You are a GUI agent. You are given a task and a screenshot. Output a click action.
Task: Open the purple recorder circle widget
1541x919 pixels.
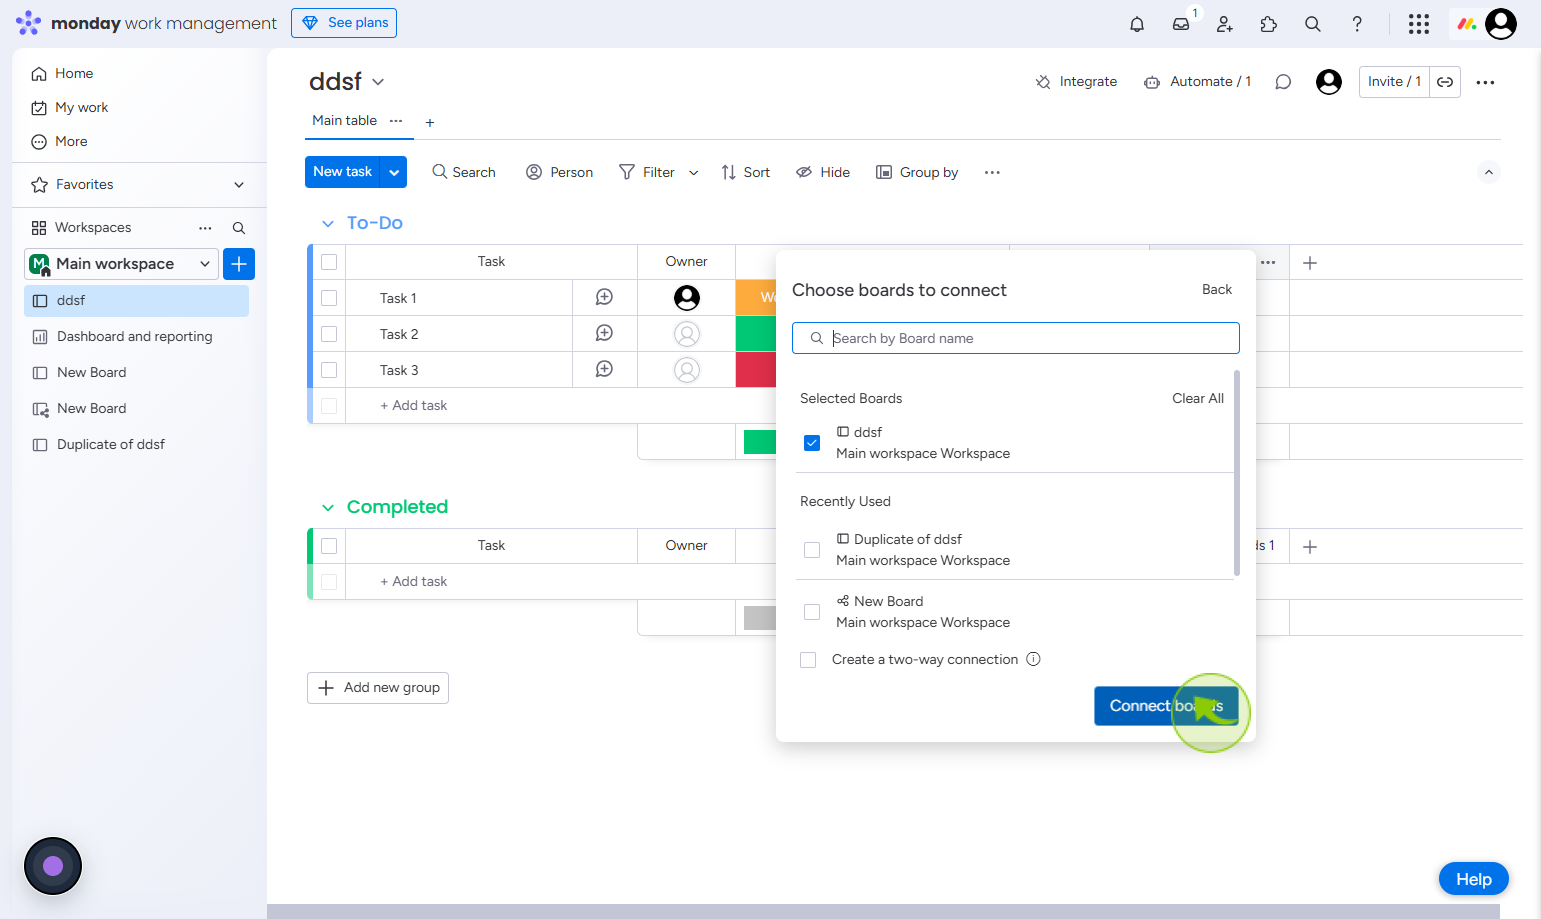[53, 866]
